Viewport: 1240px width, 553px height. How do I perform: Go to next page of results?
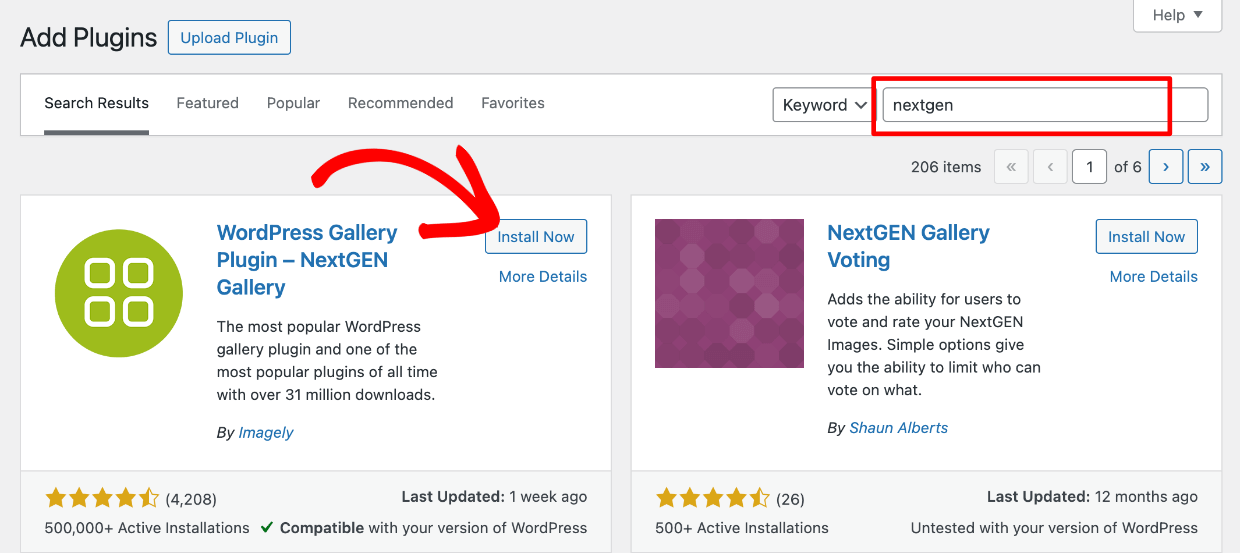pyautogui.click(x=1166, y=167)
